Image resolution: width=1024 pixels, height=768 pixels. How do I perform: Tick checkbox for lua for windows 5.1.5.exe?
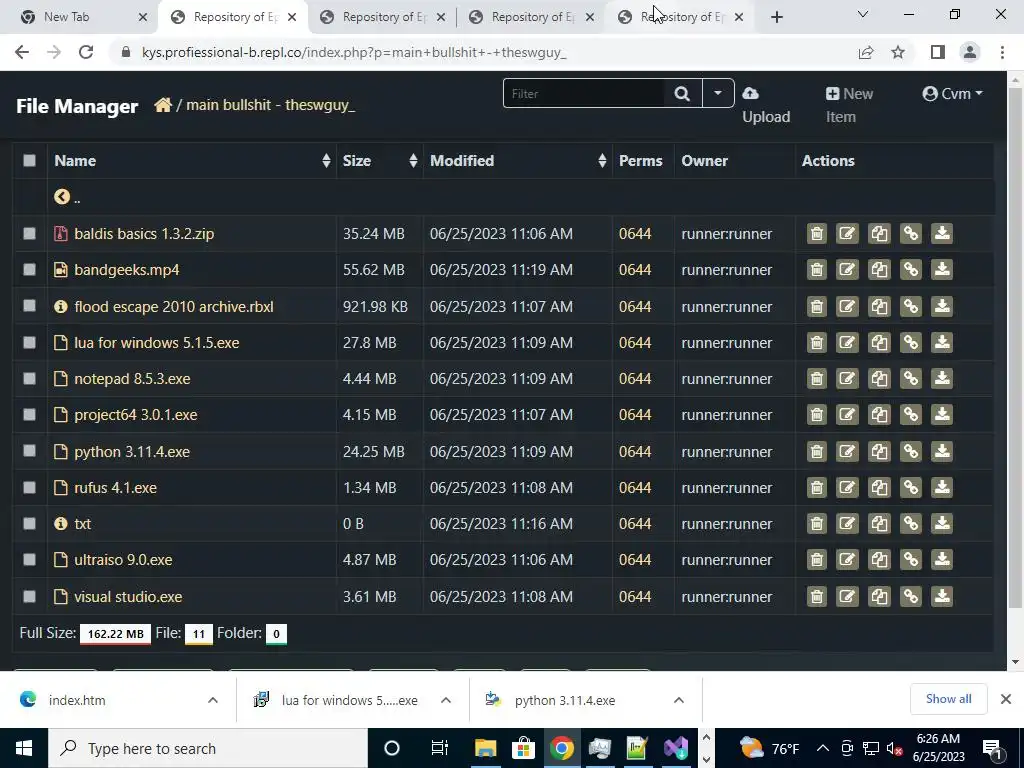pyautogui.click(x=29, y=342)
